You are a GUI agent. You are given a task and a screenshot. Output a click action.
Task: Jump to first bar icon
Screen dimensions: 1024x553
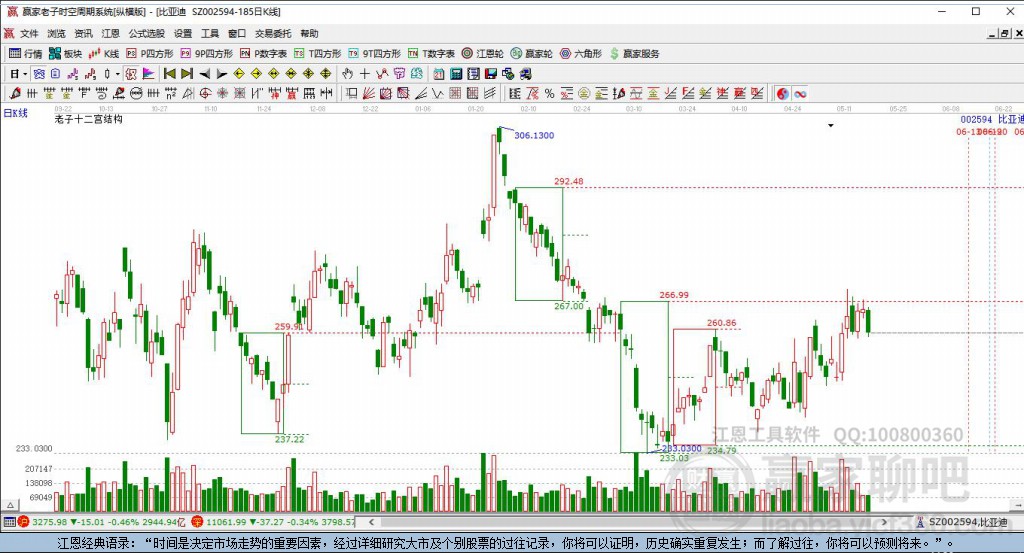click(170, 74)
